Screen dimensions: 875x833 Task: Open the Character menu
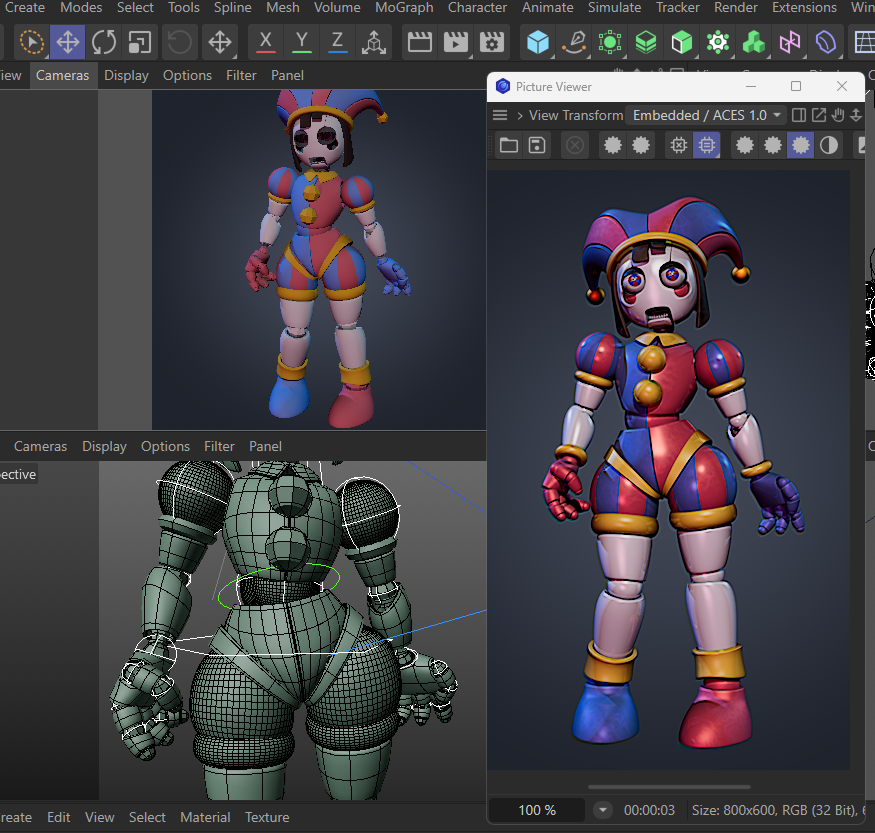(x=477, y=8)
